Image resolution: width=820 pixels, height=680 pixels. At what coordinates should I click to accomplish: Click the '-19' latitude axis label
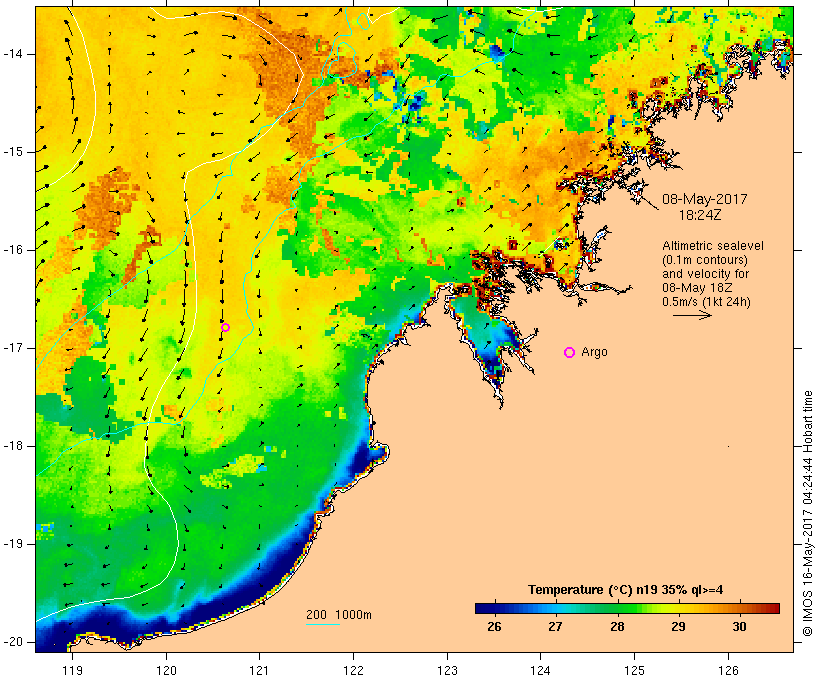coord(12,544)
